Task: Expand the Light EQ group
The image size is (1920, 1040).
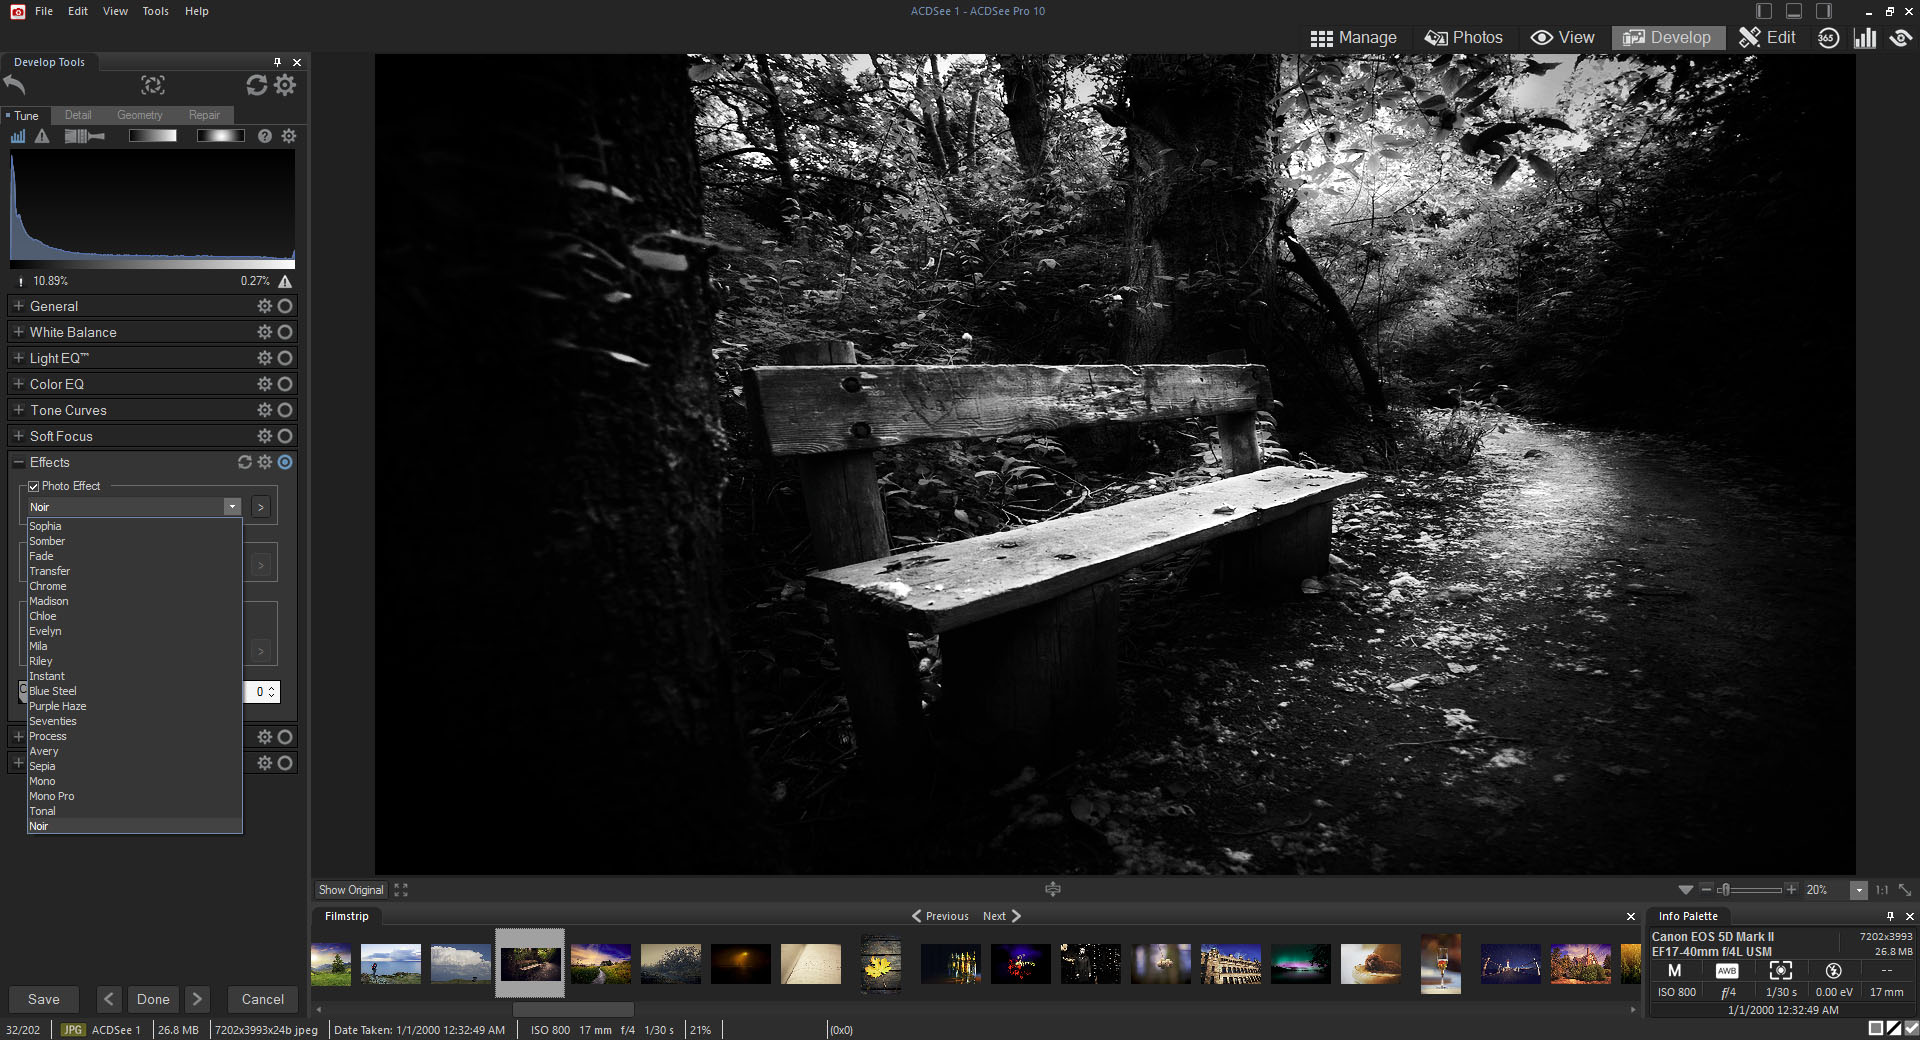Action: coord(18,358)
